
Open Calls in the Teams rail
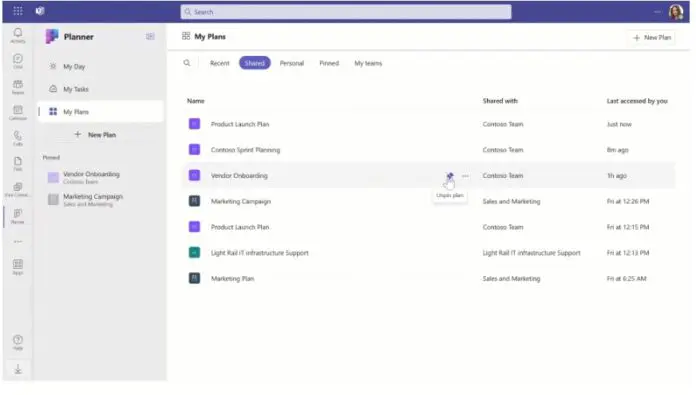click(18, 138)
